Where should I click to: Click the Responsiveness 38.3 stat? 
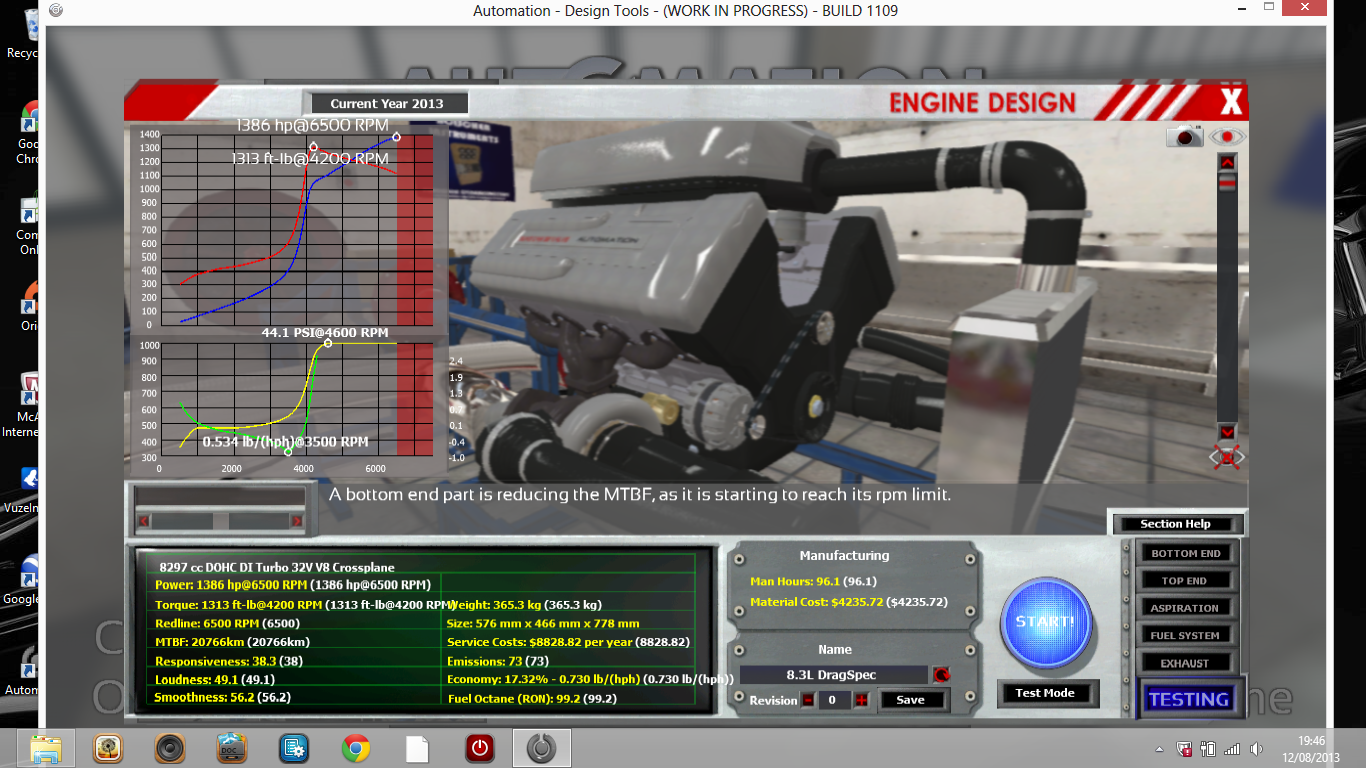(x=230, y=661)
